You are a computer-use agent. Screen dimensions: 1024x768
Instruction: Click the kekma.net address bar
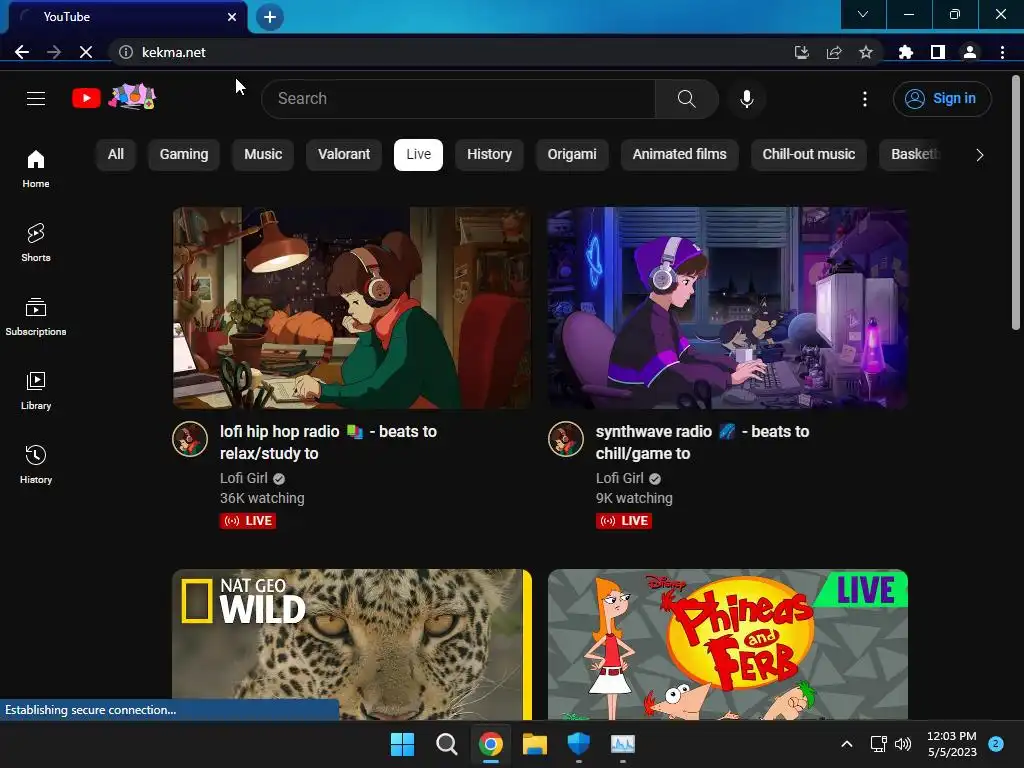tap(451, 52)
